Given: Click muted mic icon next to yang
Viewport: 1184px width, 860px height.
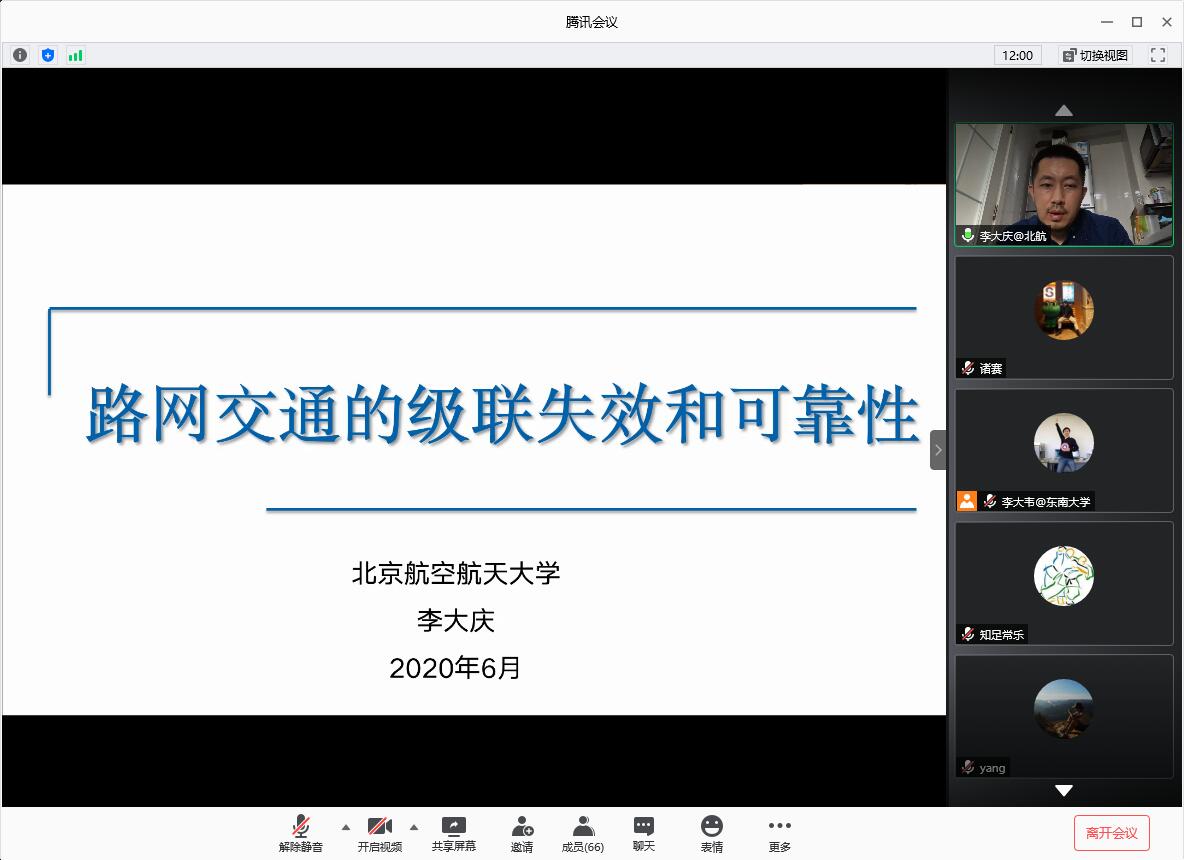Looking at the screenshot, I should click(968, 767).
